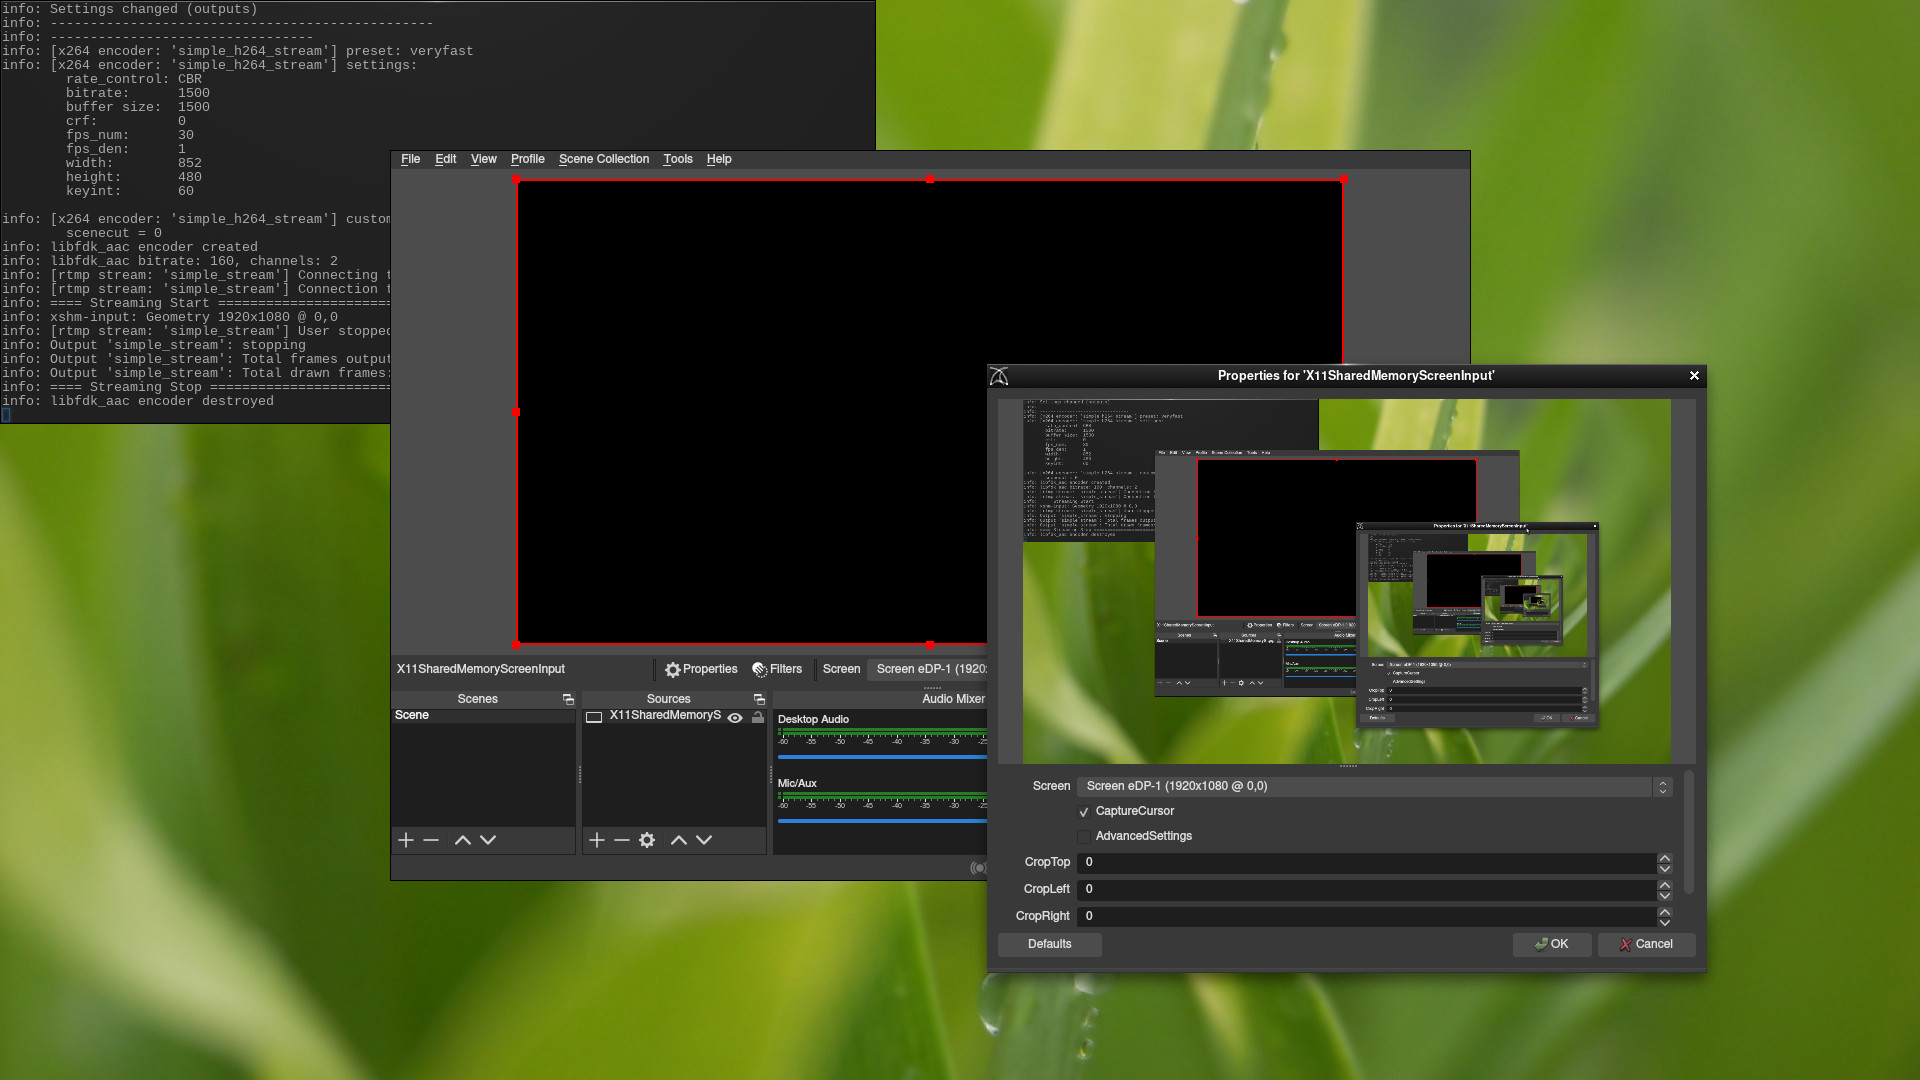The height and width of the screenshot is (1080, 1920).
Task: Open source properties gear in Sources dock
Action: tap(647, 840)
